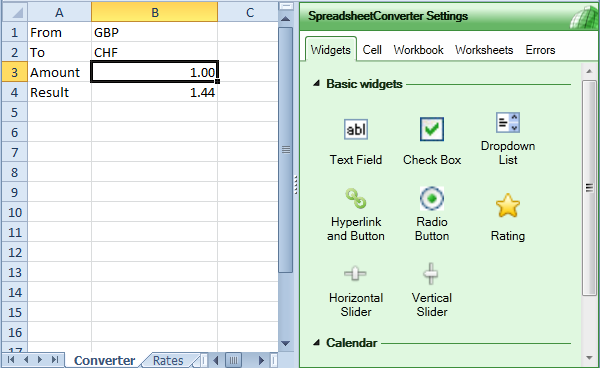
Task: Choose the Horizontal Slider widget
Action: 355,274
